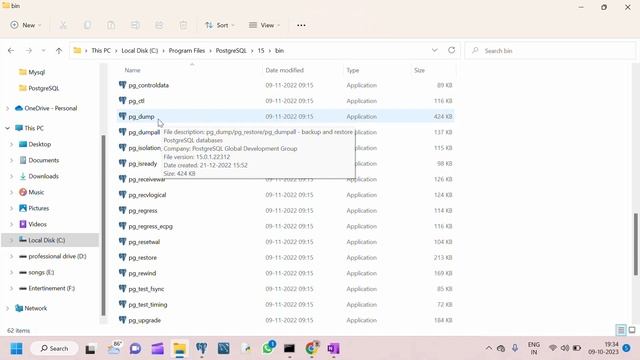Open WhatsApp icon in taskbar

268,348
